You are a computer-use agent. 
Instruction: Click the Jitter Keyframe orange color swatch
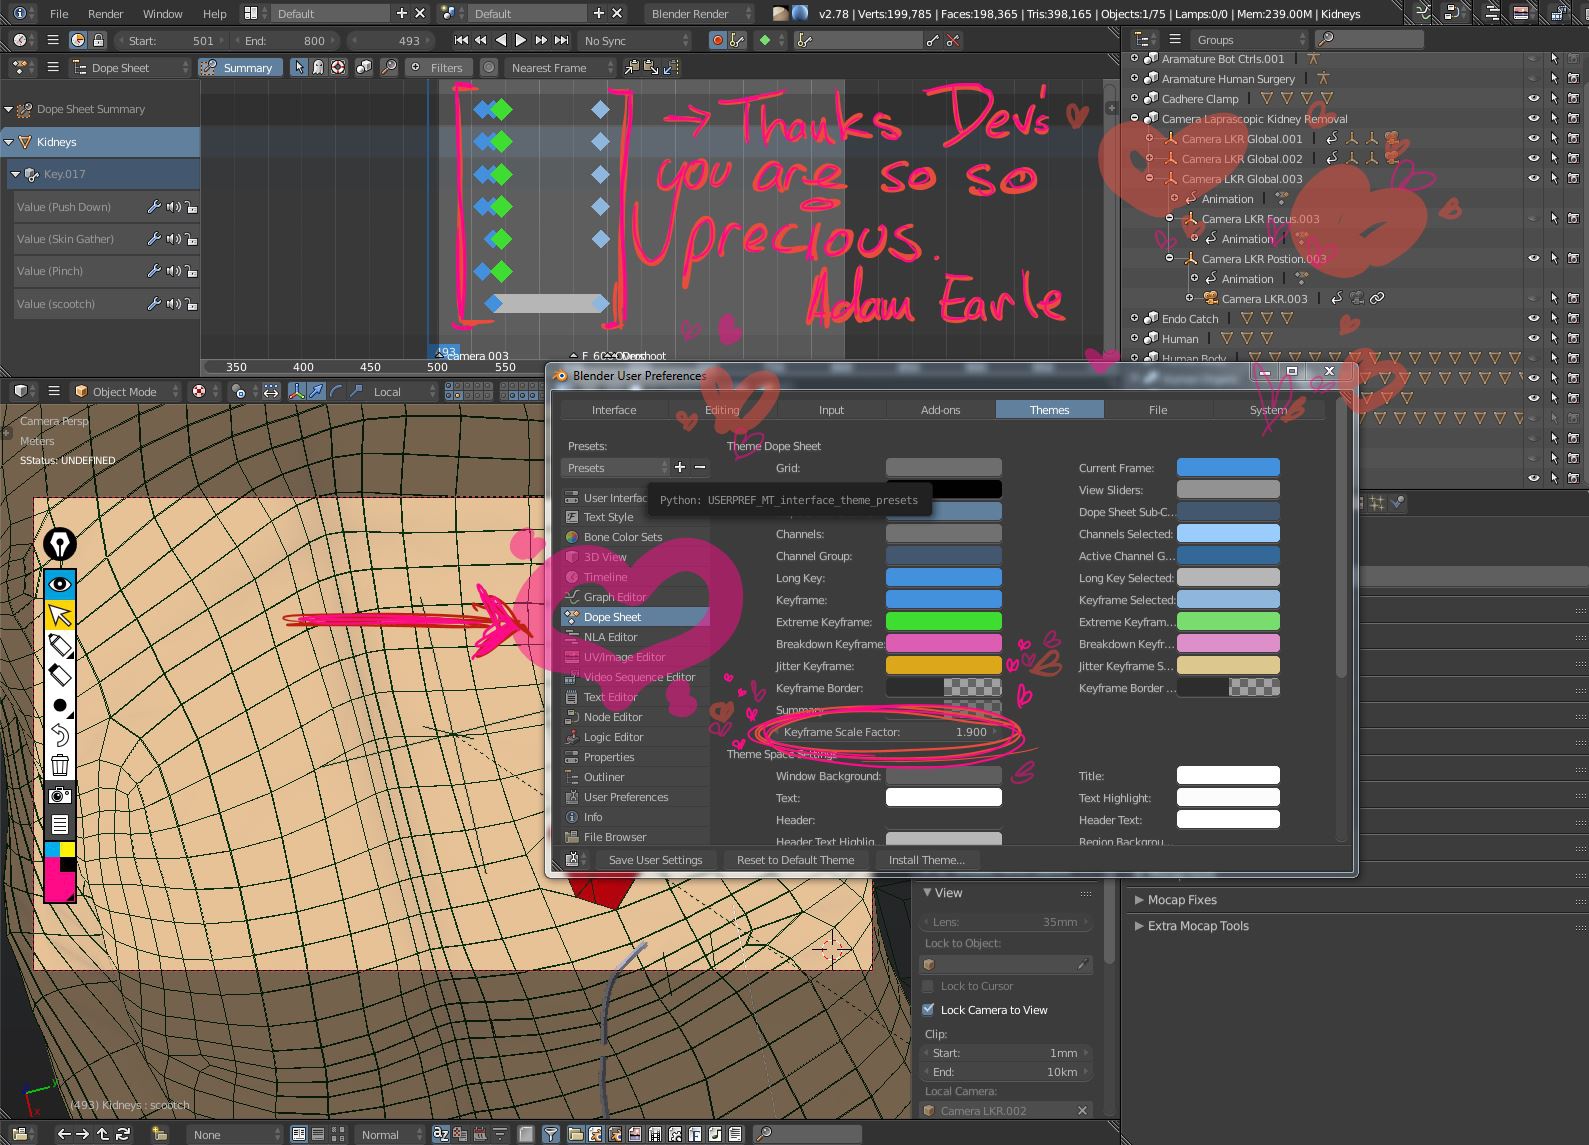point(943,666)
